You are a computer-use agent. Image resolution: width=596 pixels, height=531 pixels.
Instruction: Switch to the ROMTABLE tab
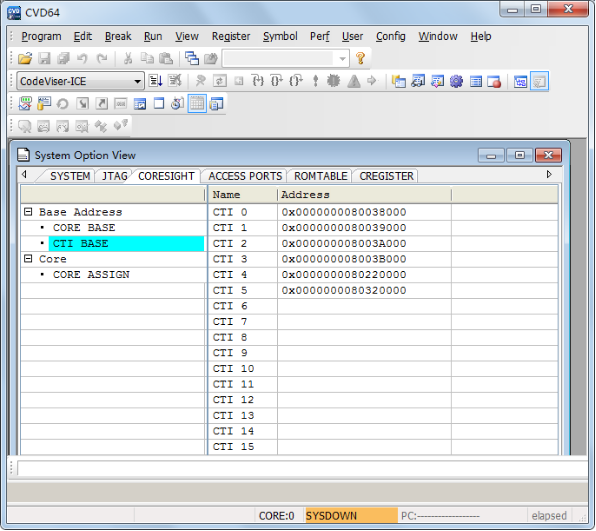321,176
